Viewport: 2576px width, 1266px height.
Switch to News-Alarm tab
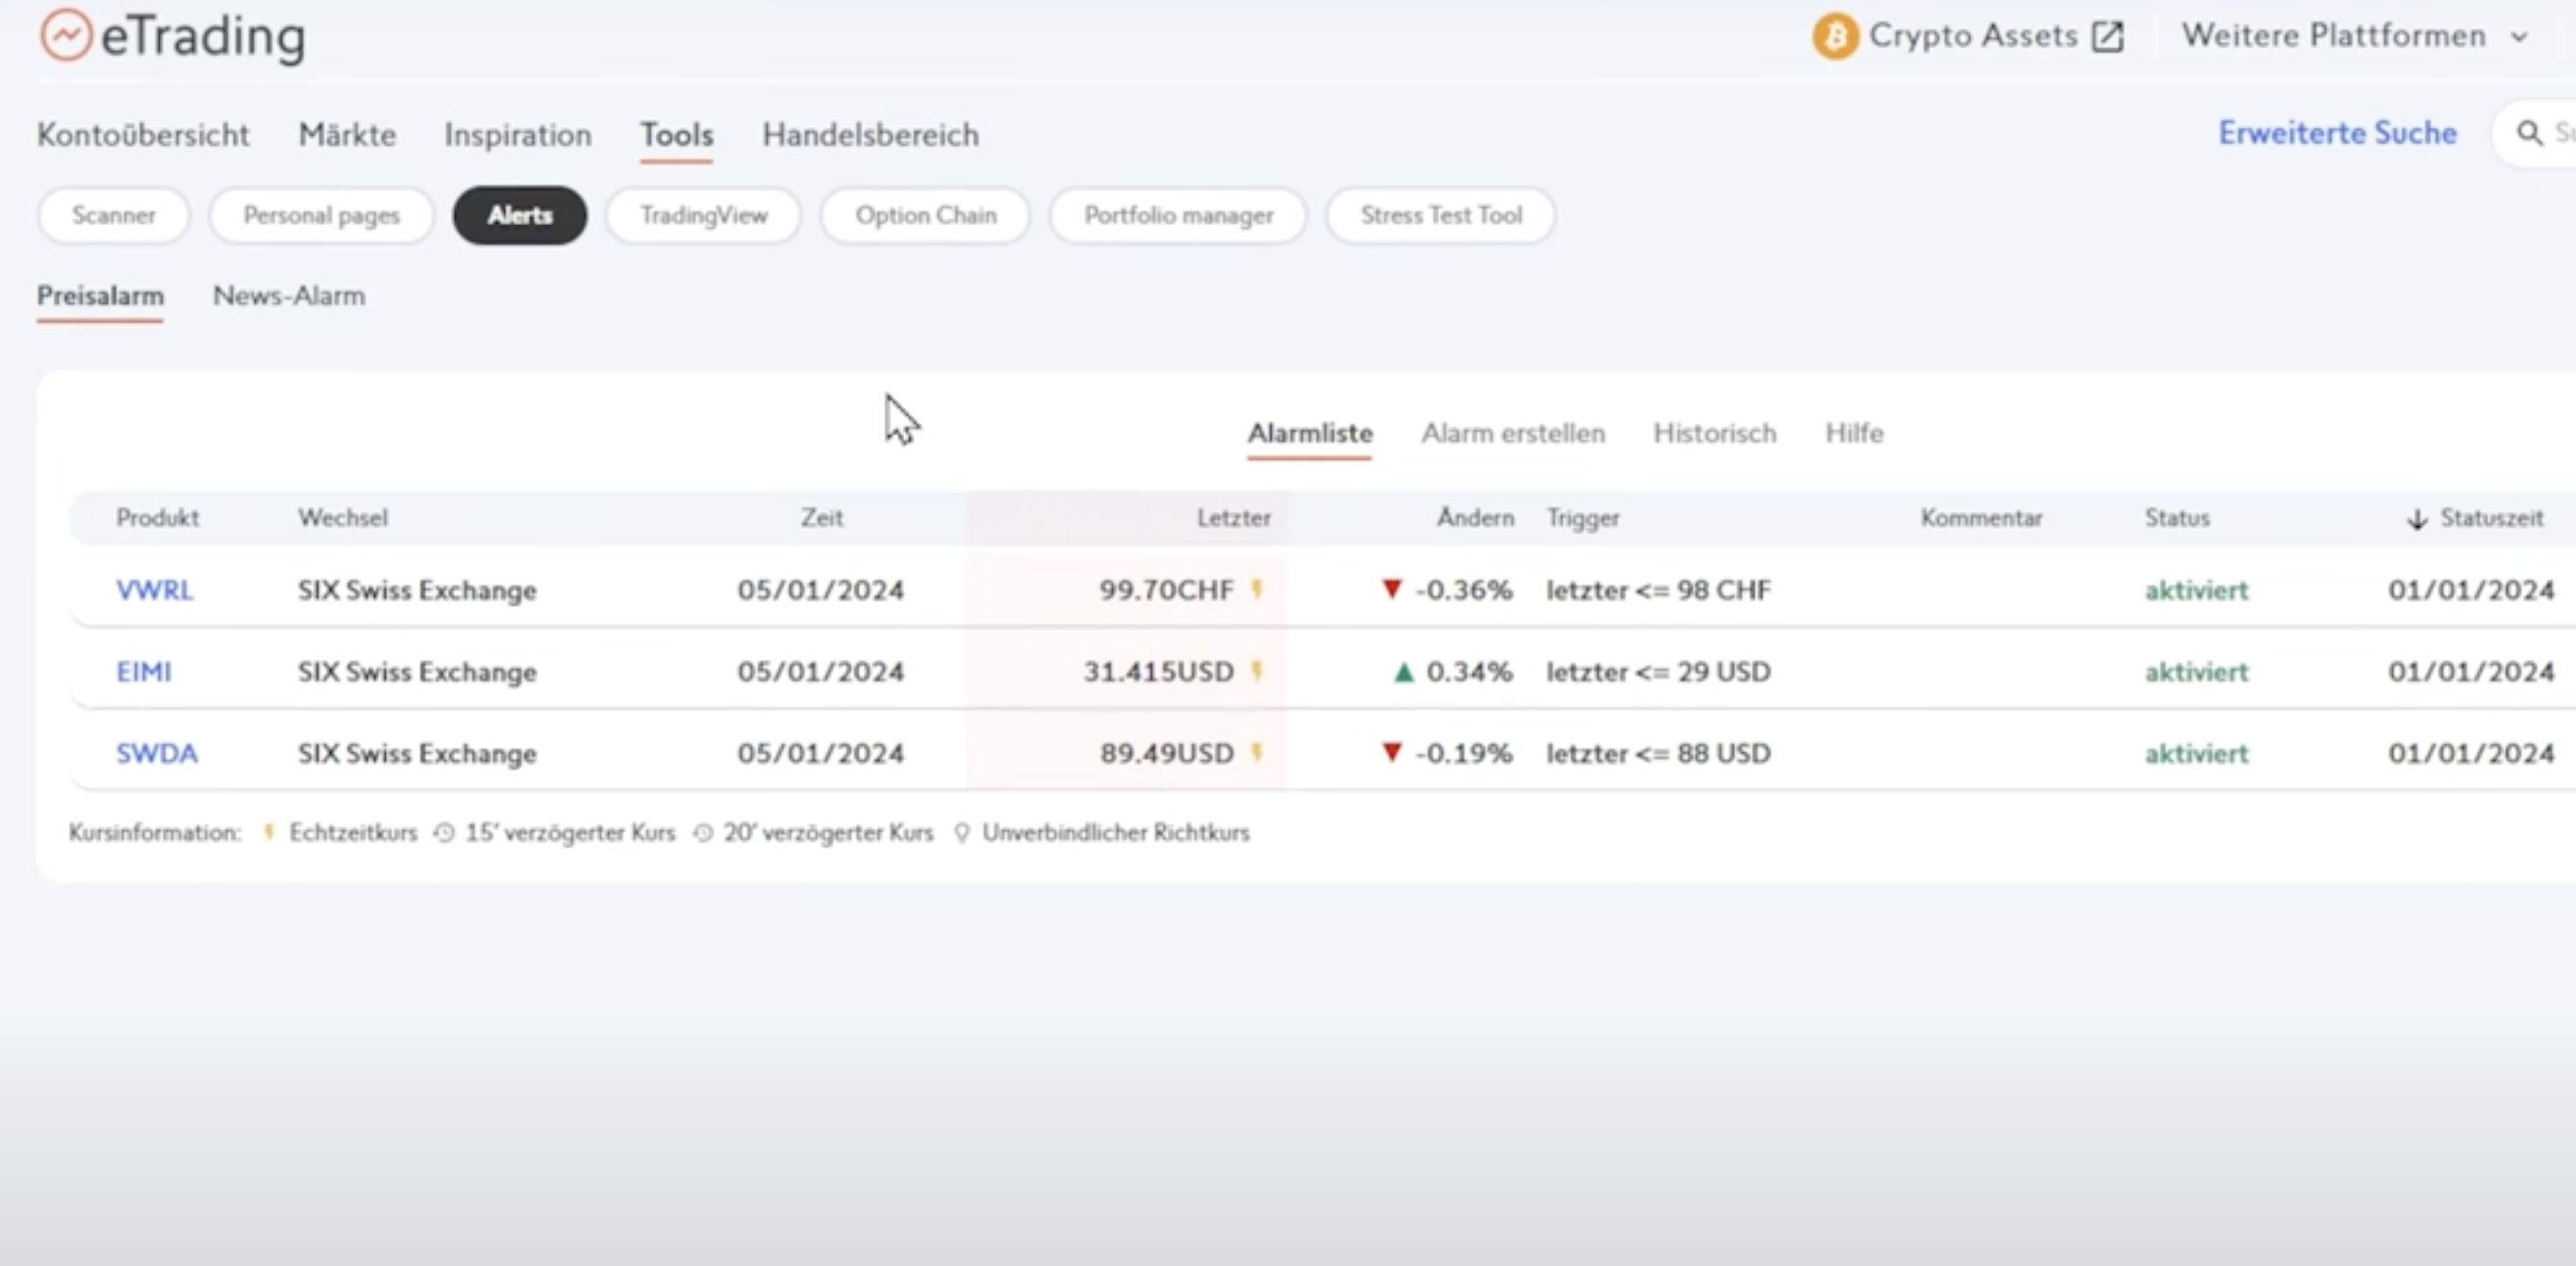tap(288, 295)
